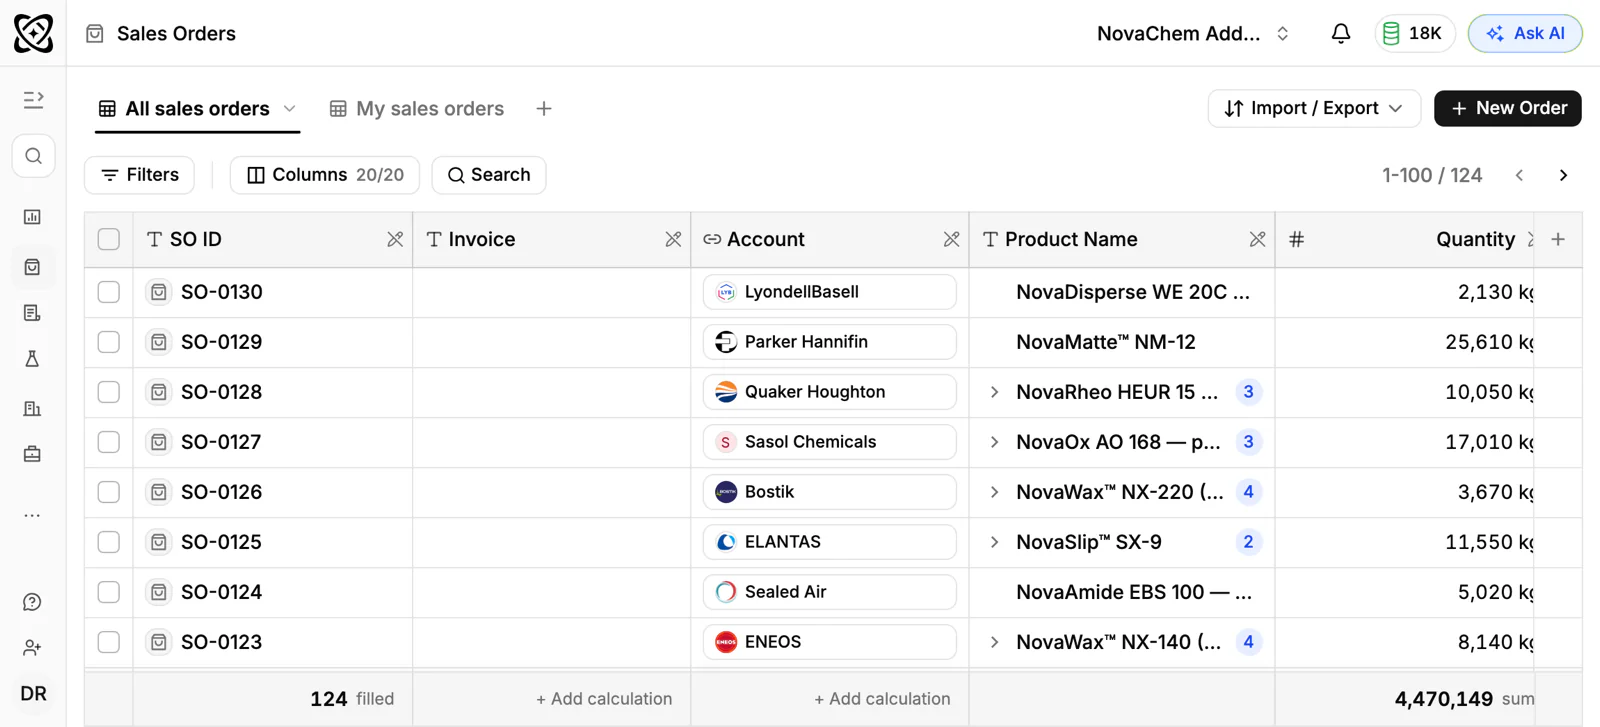Open the lab flask icon in sidebar

(33, 359)
